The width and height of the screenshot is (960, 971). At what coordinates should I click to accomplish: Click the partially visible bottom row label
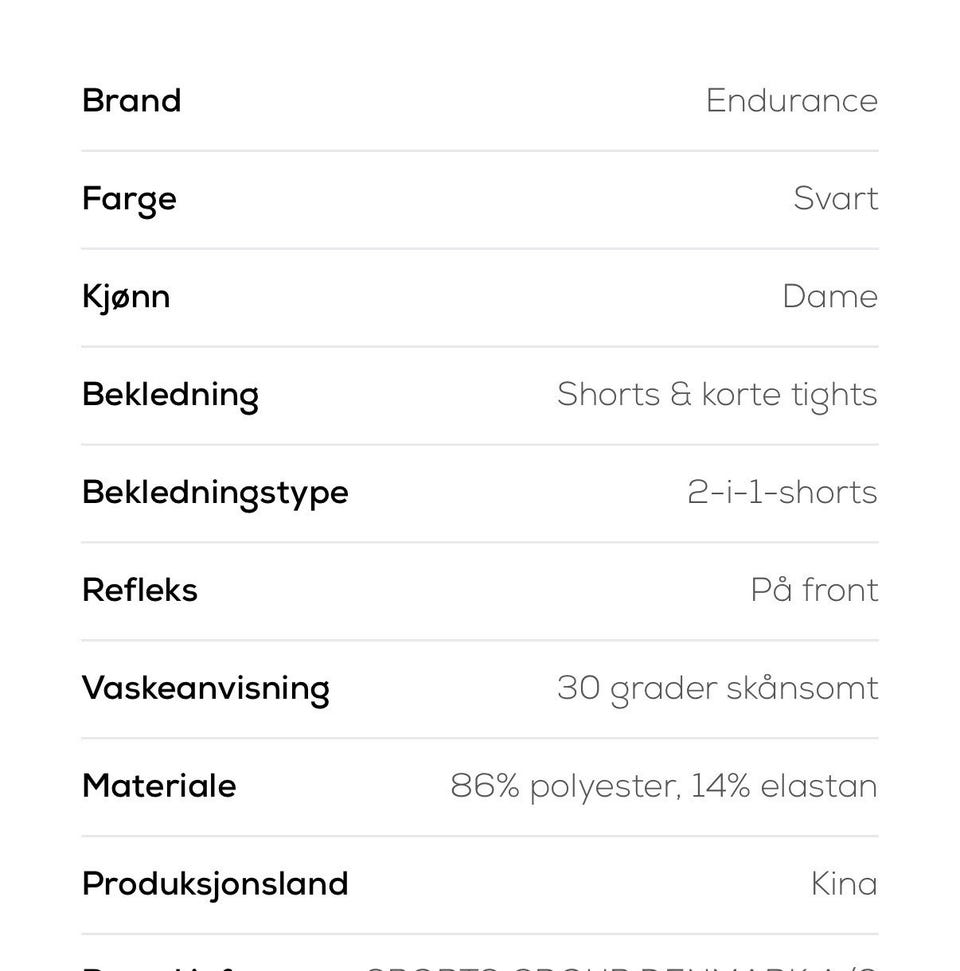(161, 967)
